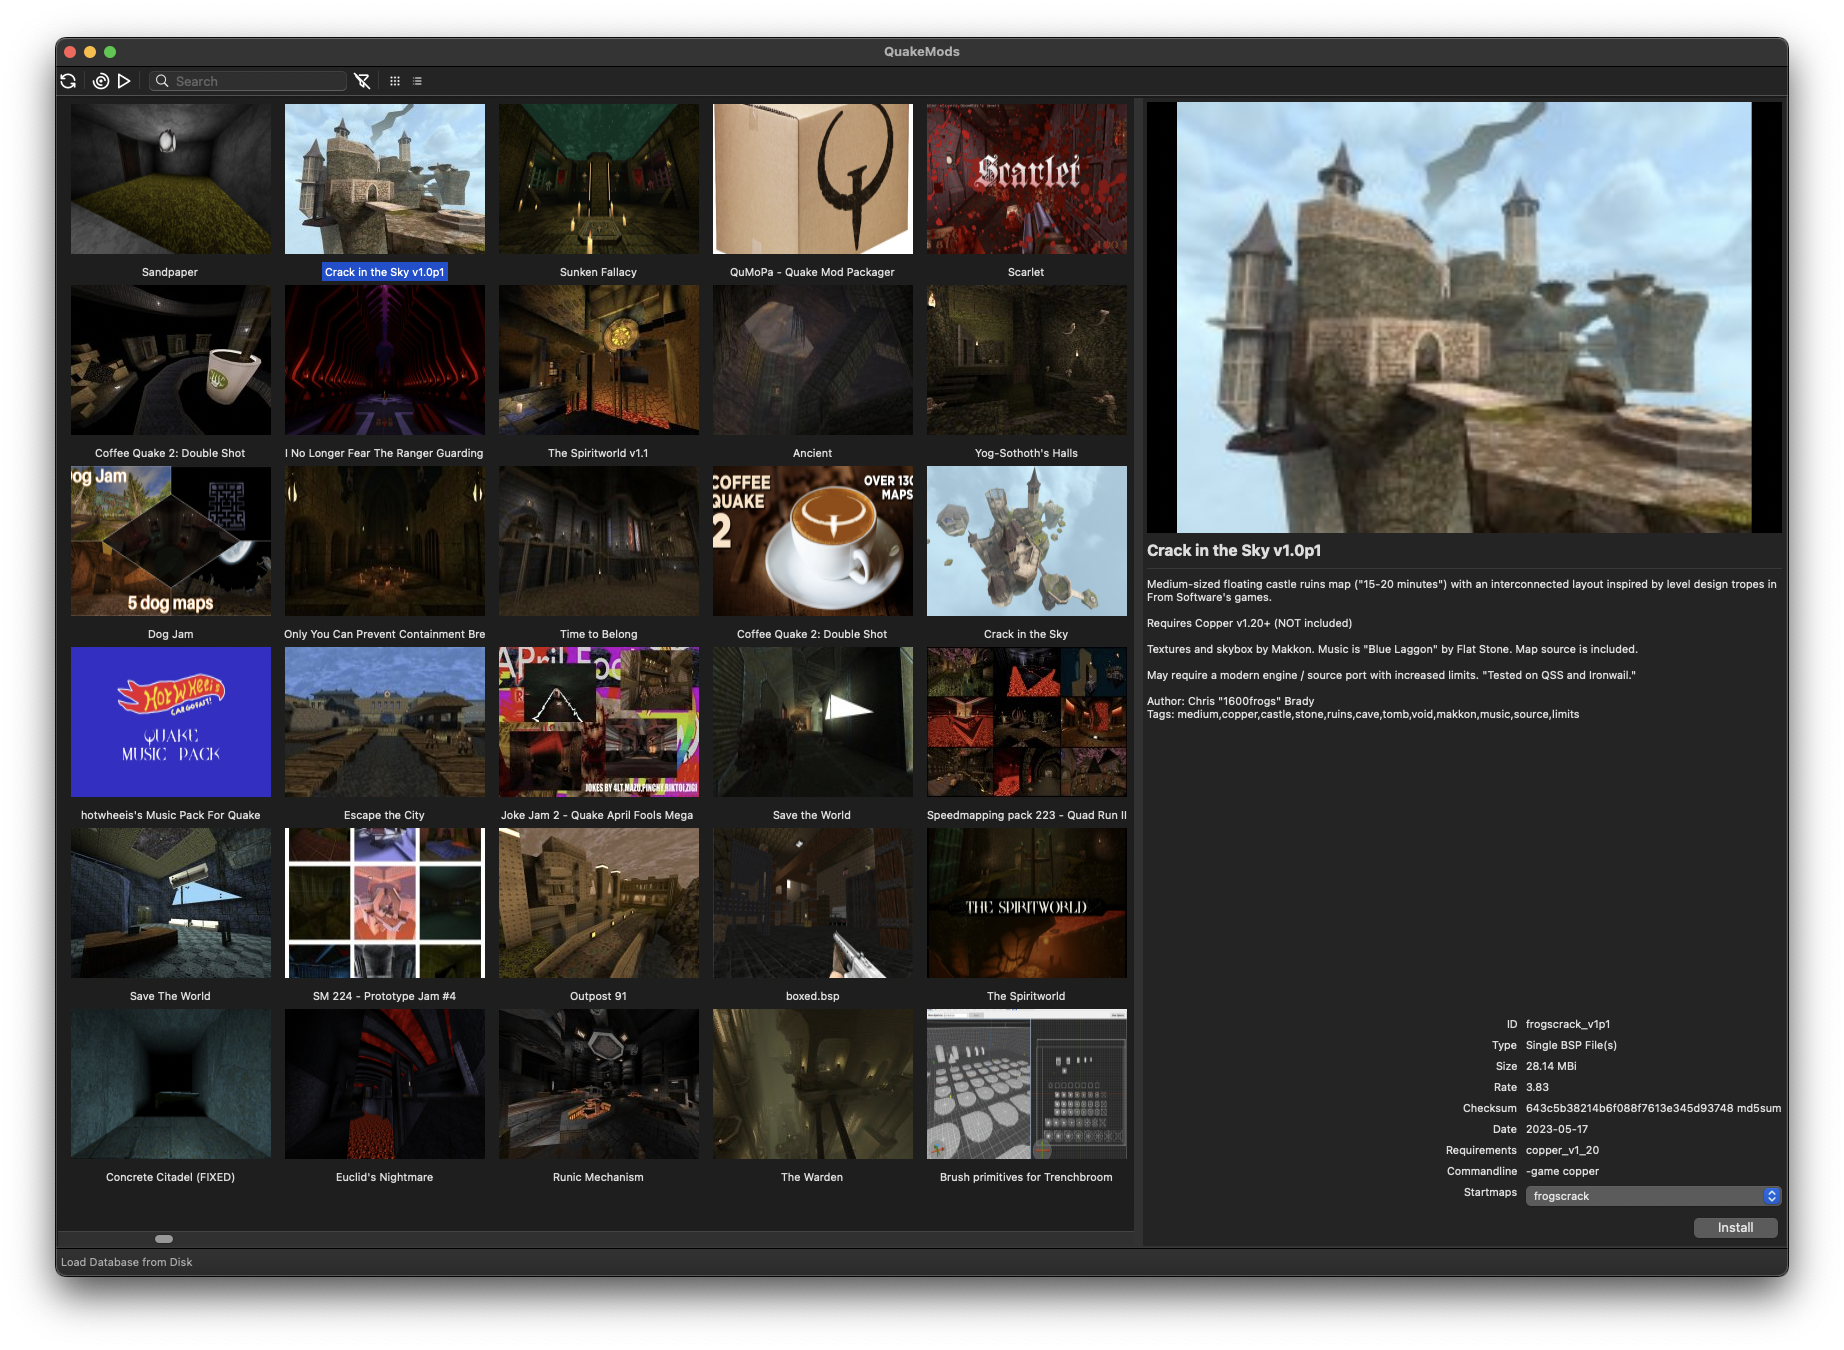Click 'Author: Chris "1600frogs" Brady' text

tap(1230, 701)
